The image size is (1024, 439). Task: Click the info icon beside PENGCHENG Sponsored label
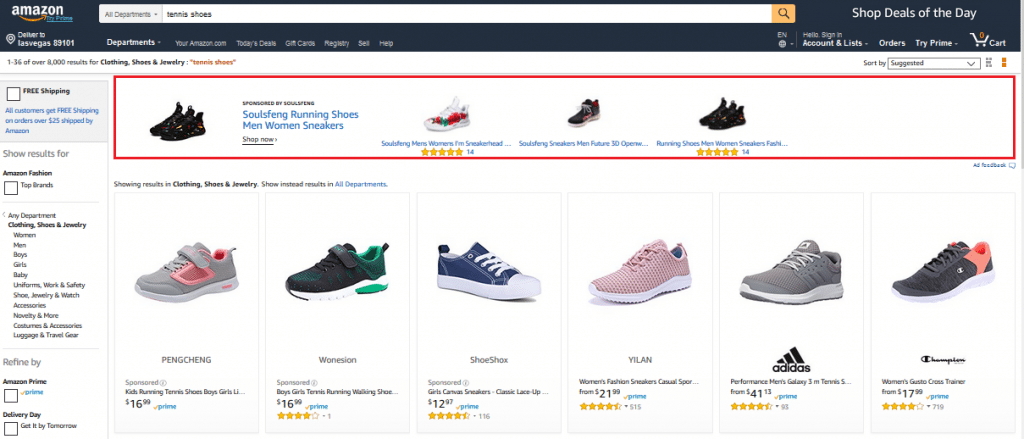(x=163, y=383)
